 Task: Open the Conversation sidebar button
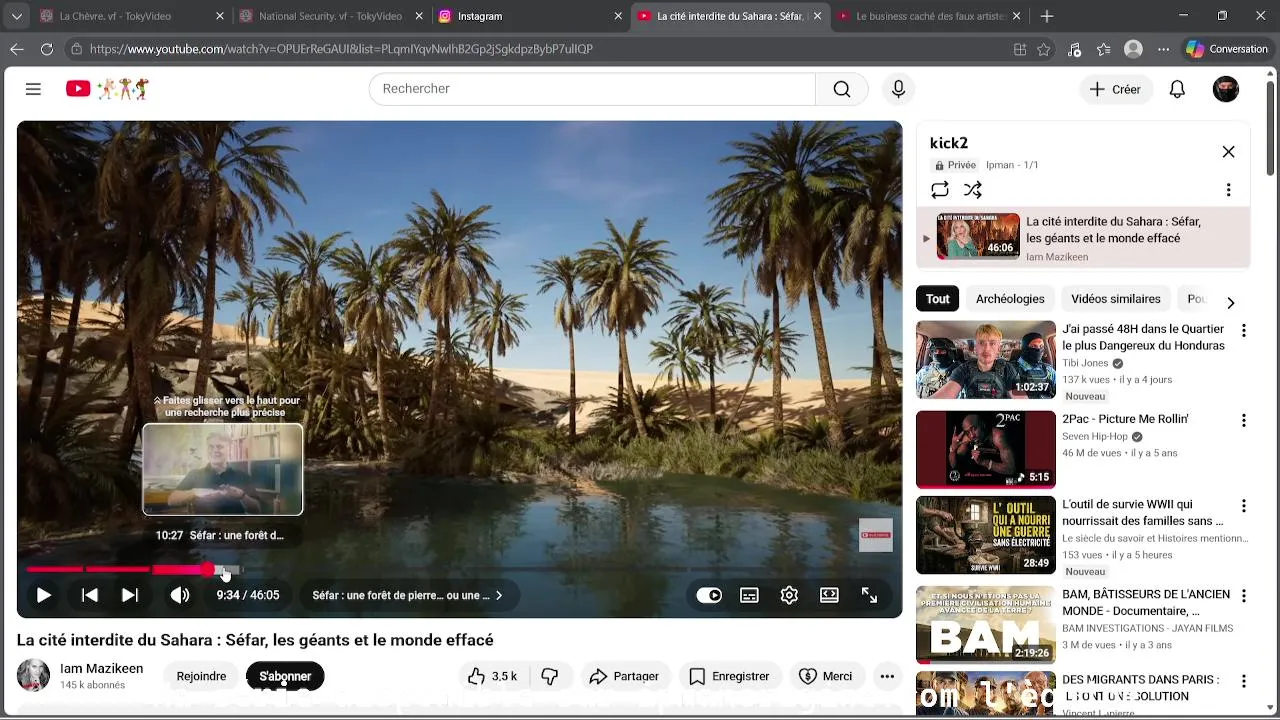tap(1227, 49)
